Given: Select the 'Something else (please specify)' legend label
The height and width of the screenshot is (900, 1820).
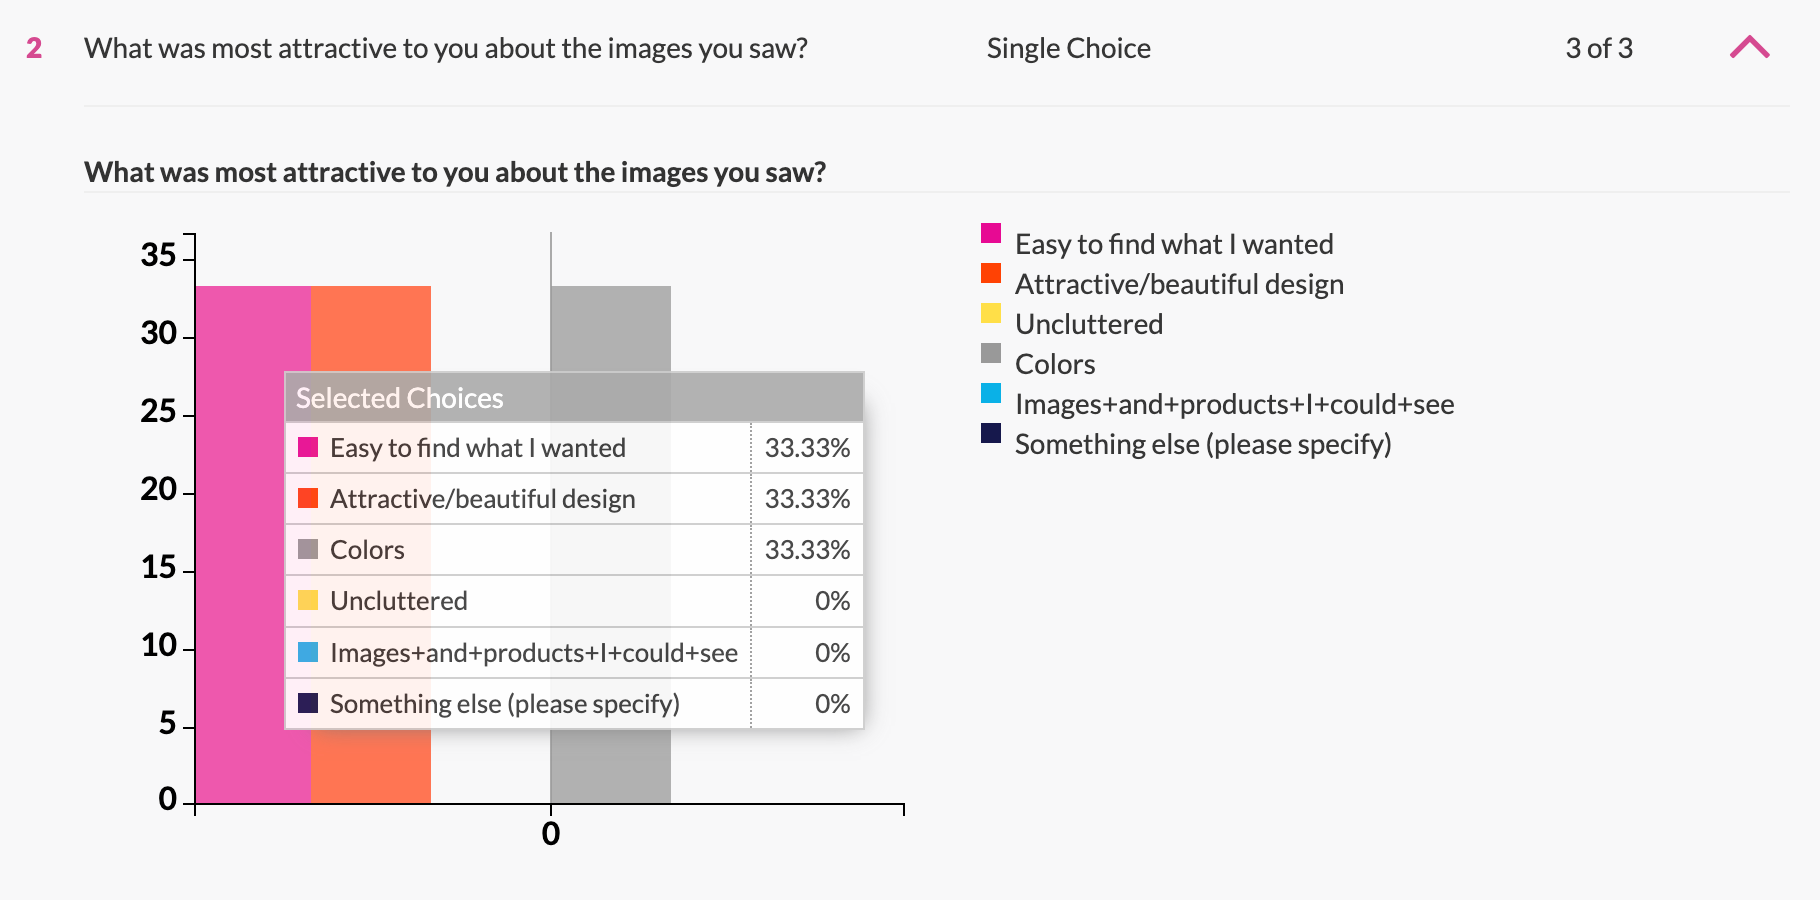Looking at the screenshot, I should [1203, 444].
